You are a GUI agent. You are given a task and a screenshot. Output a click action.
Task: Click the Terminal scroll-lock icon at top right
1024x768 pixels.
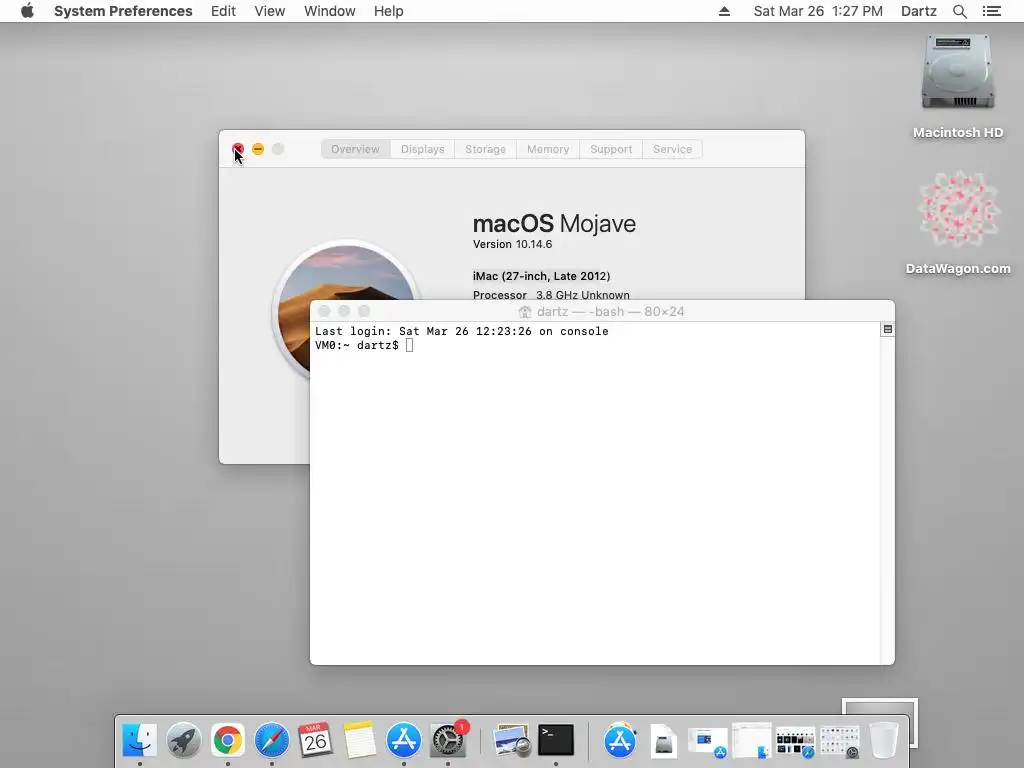[888, 329]
